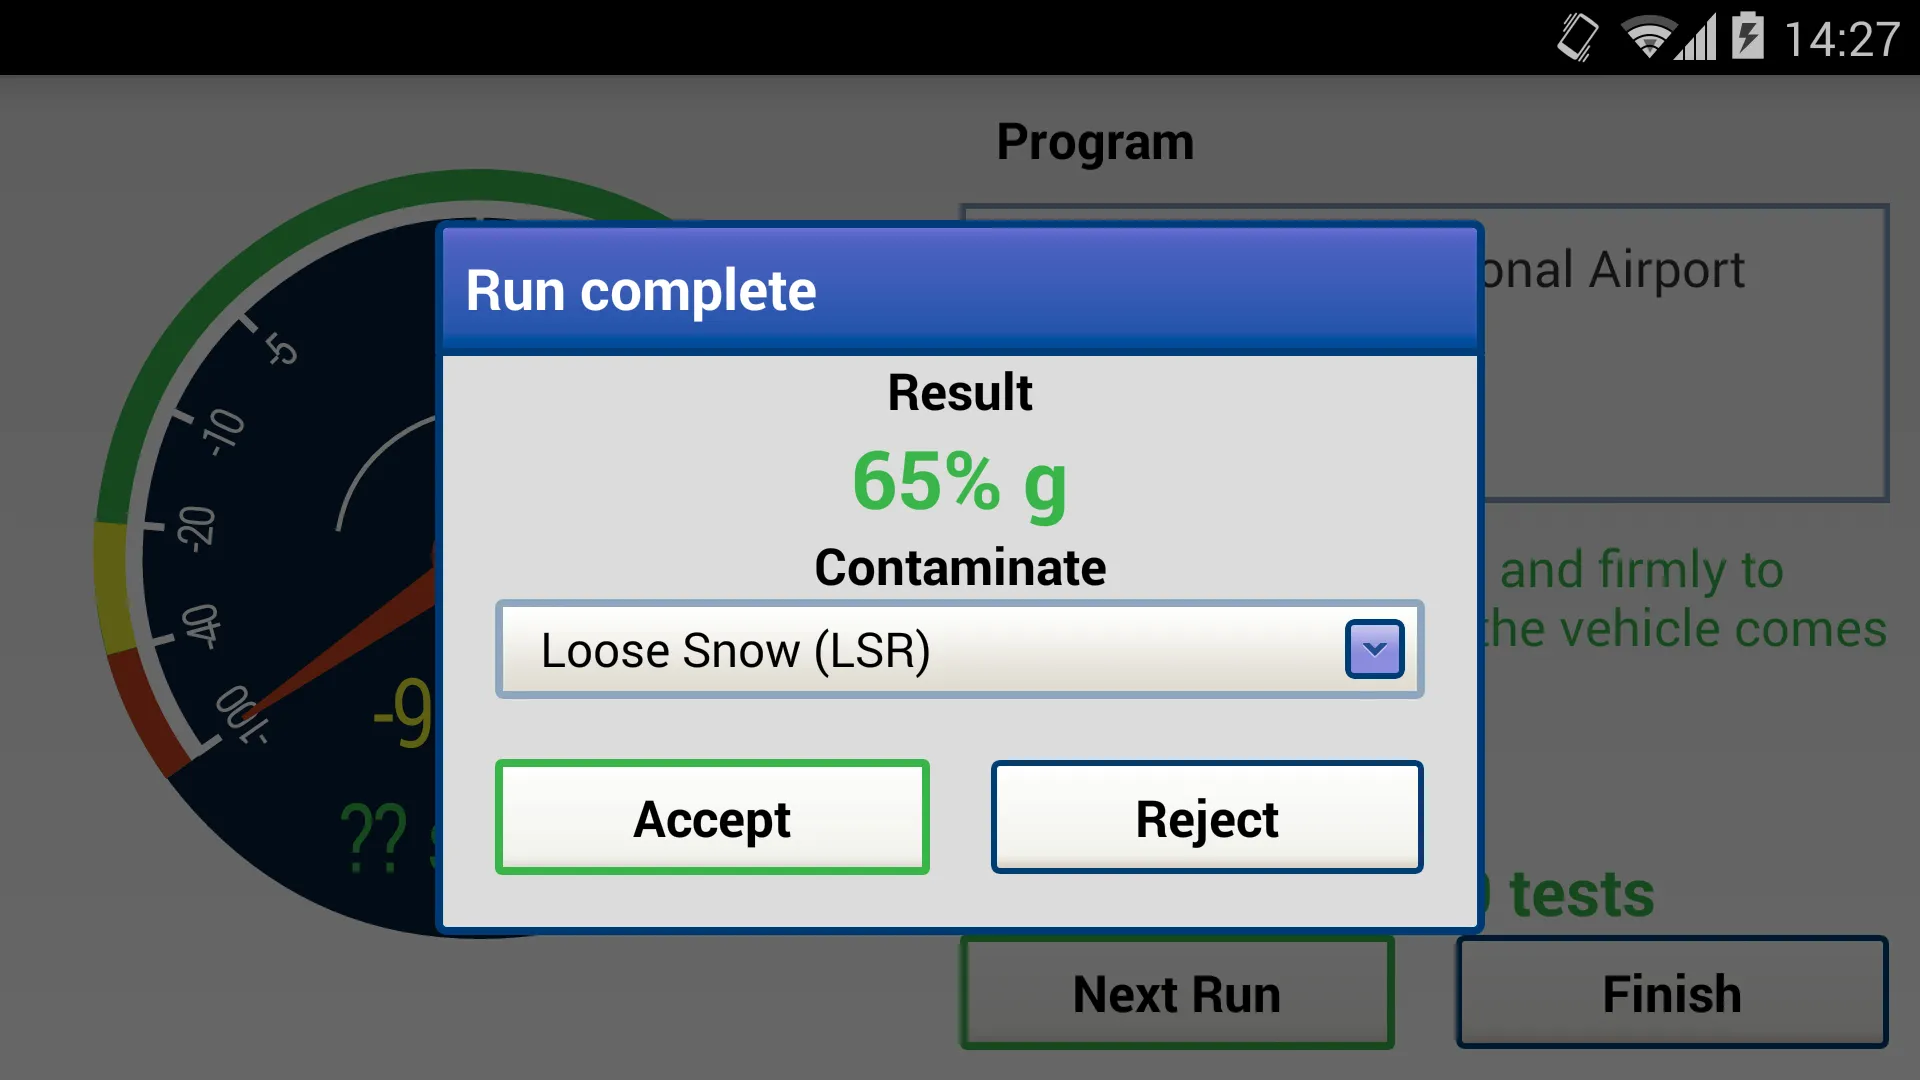This screenshot has width=1920, height=1080.
Task: Select Loose Snow (LSR) contaminant type
Action: click(959, 649)
